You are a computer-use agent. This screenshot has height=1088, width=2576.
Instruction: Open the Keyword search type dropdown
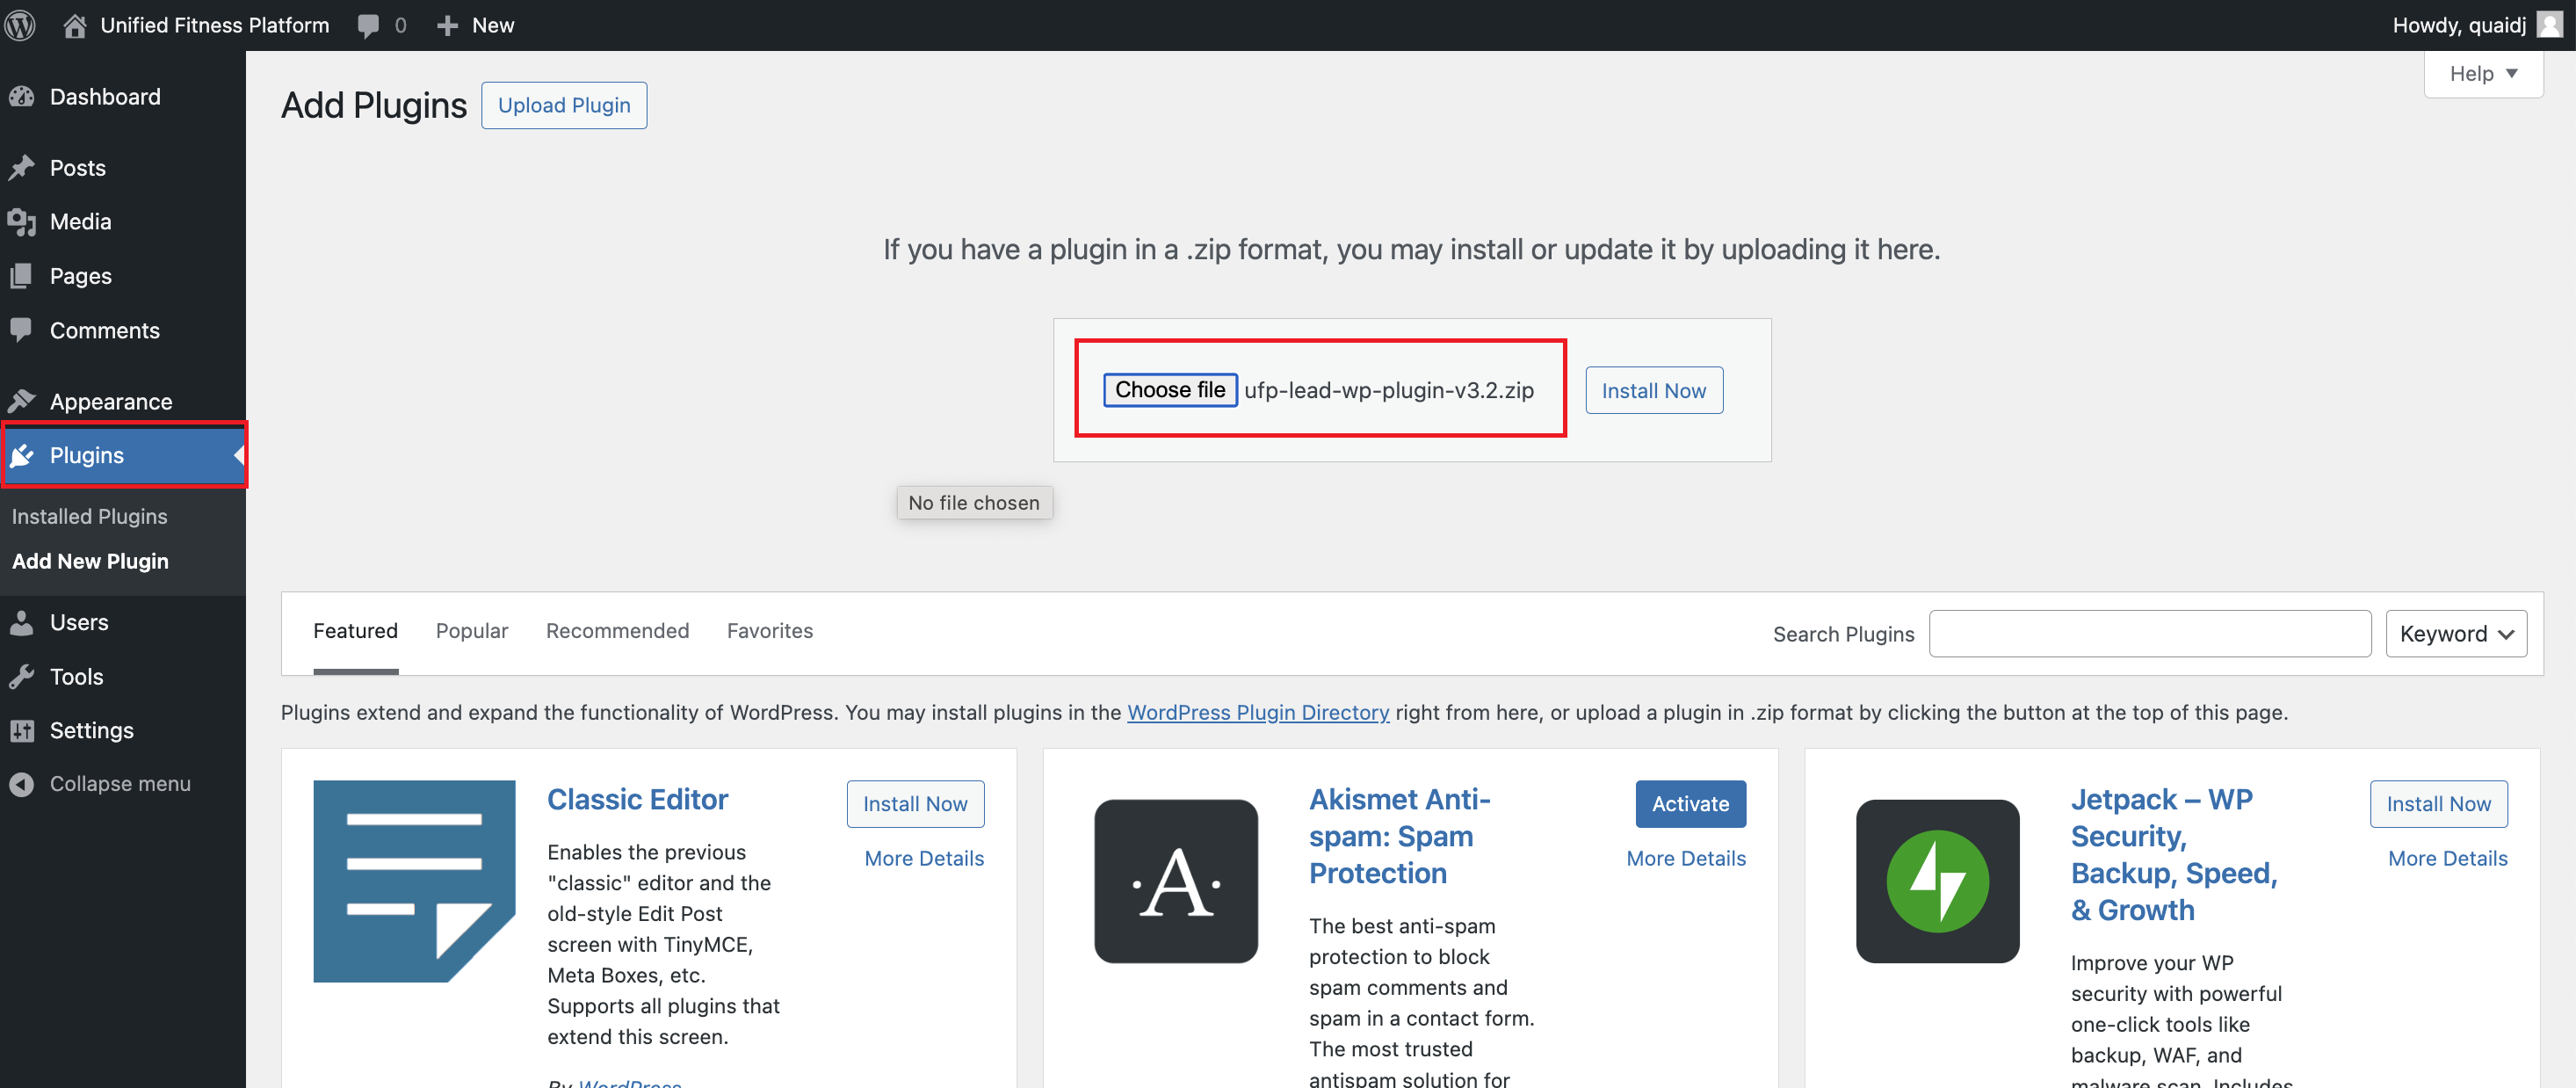tap(2455, 634)
